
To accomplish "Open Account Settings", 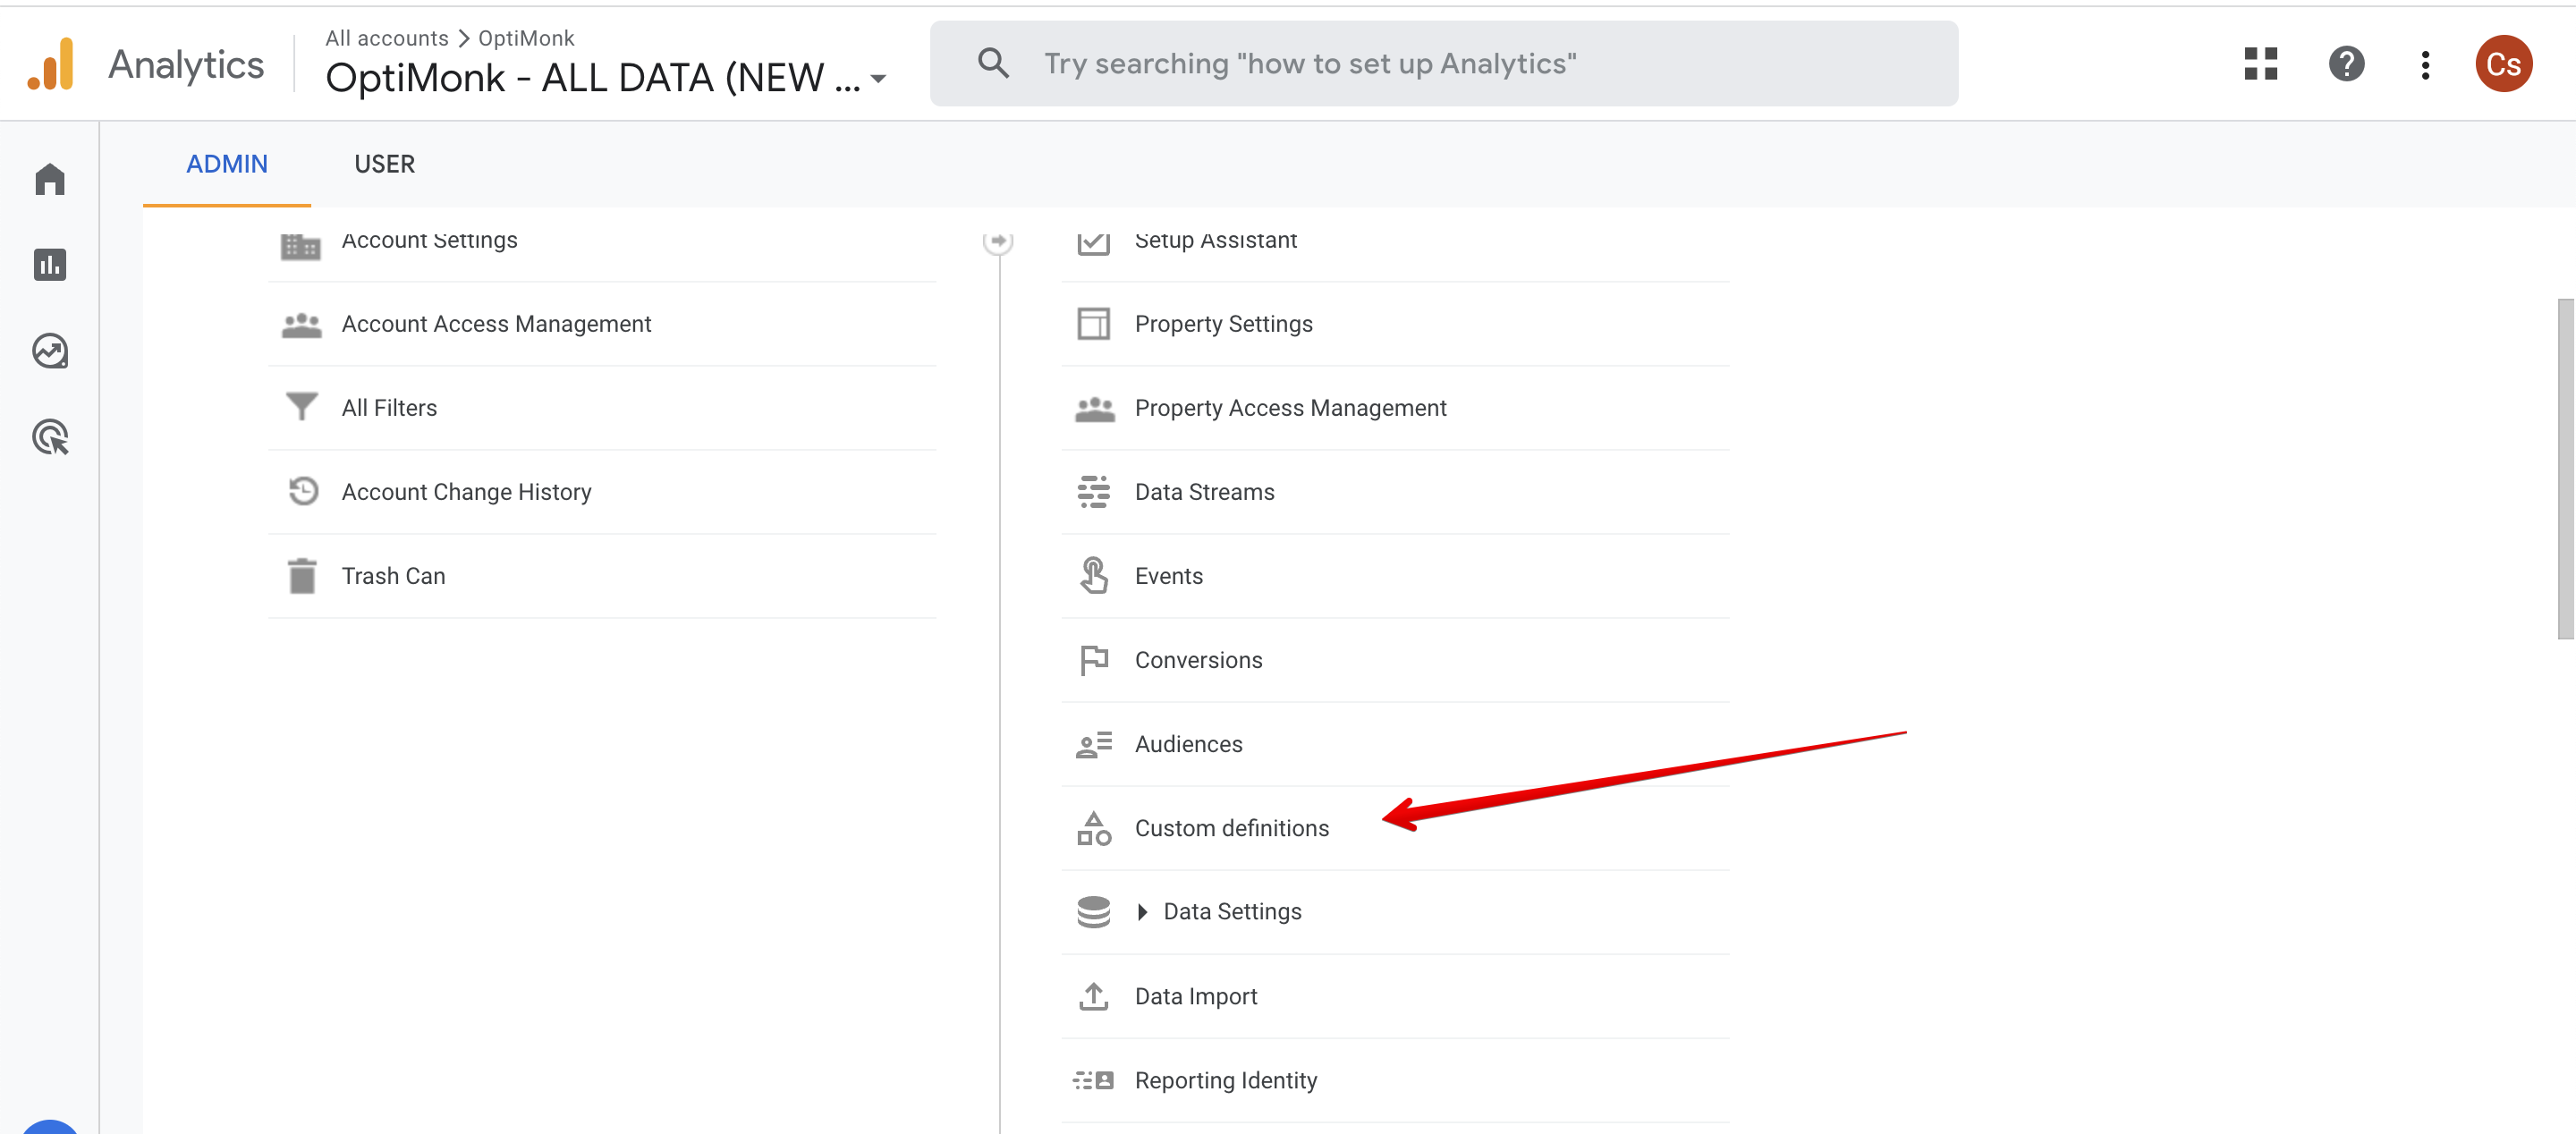I will click(x=429, y=241).
